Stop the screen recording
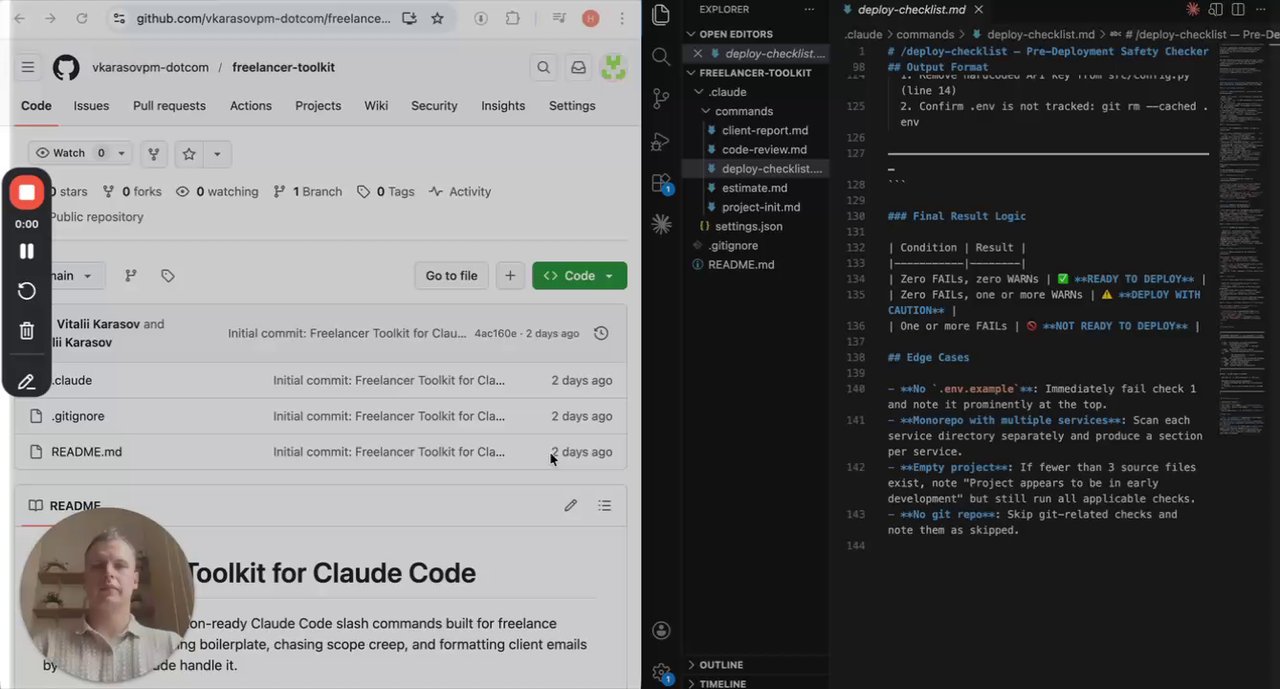This screenshot has height=689, width=1280. (27, 192)
